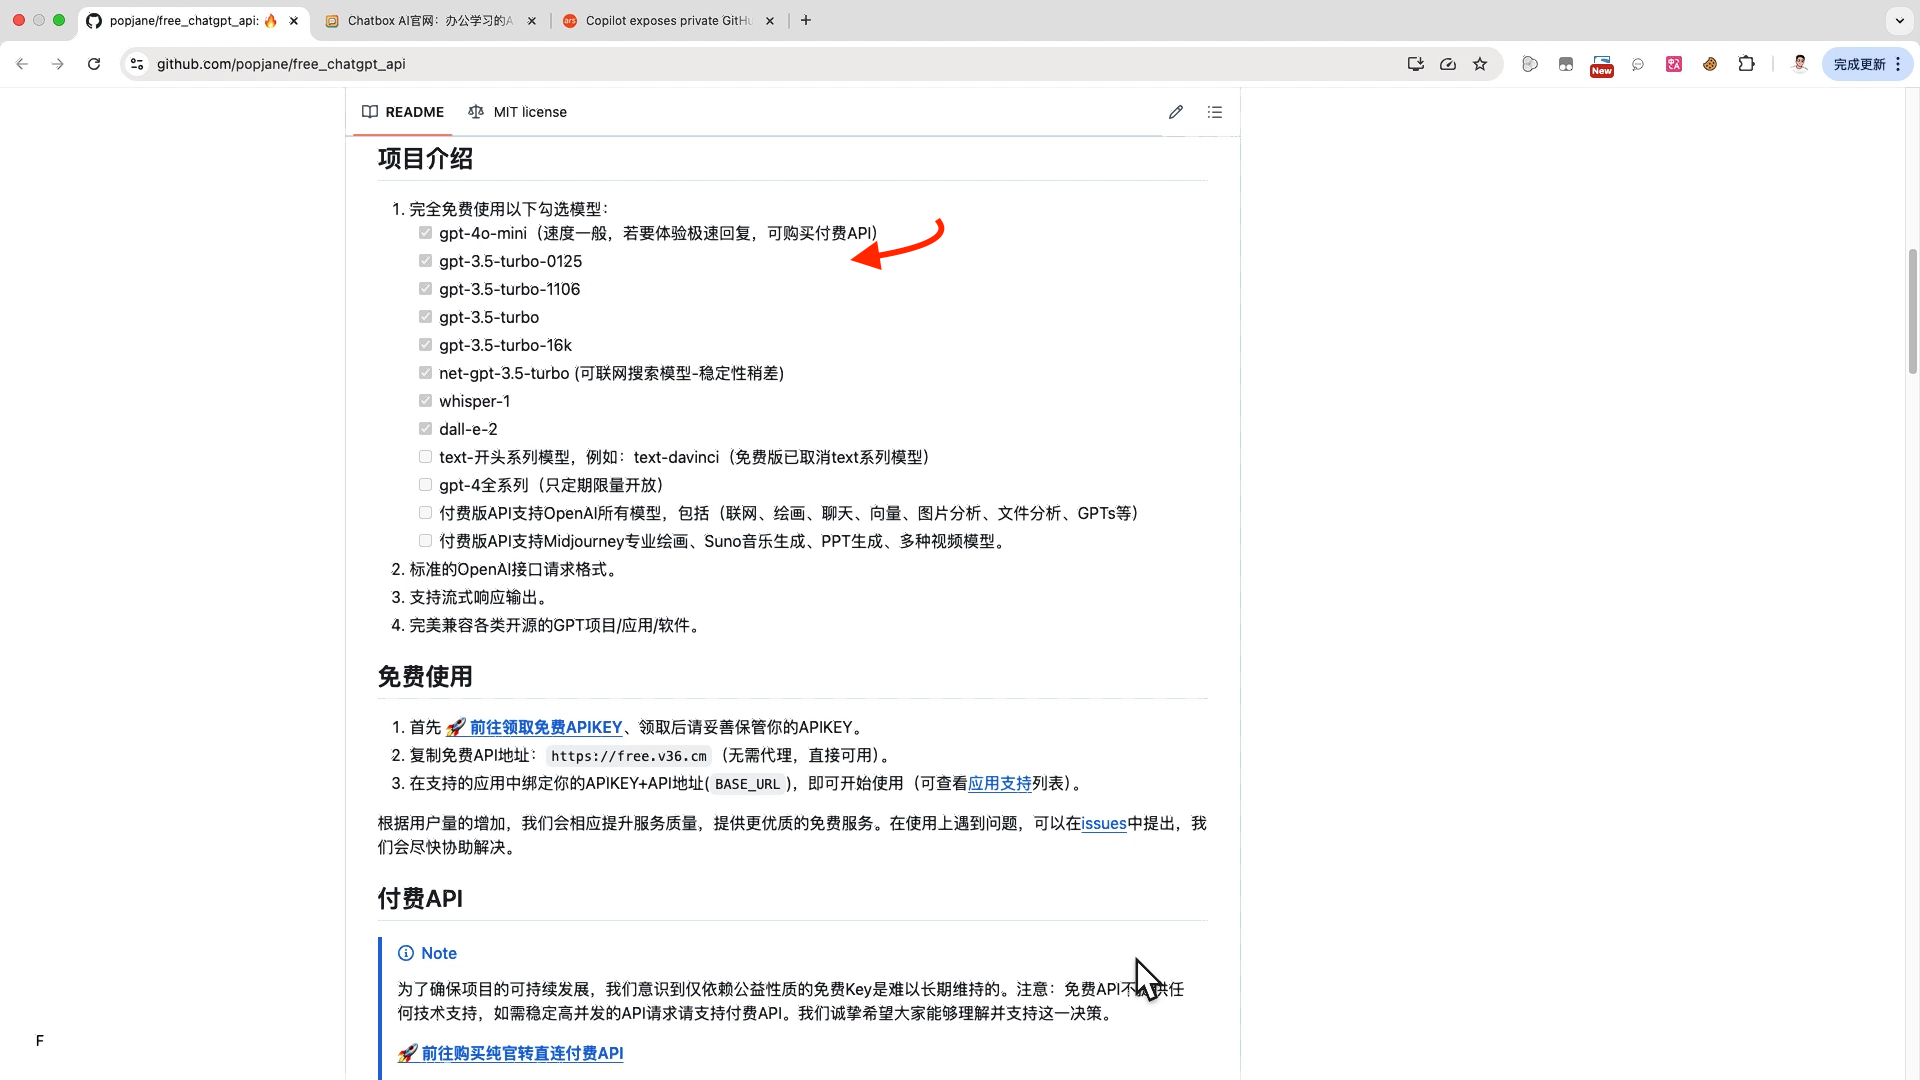This screenshot has width=1920, height=1080.
Task: Close the Copilot exposes private GitHub tab
Action: [770, 20]
